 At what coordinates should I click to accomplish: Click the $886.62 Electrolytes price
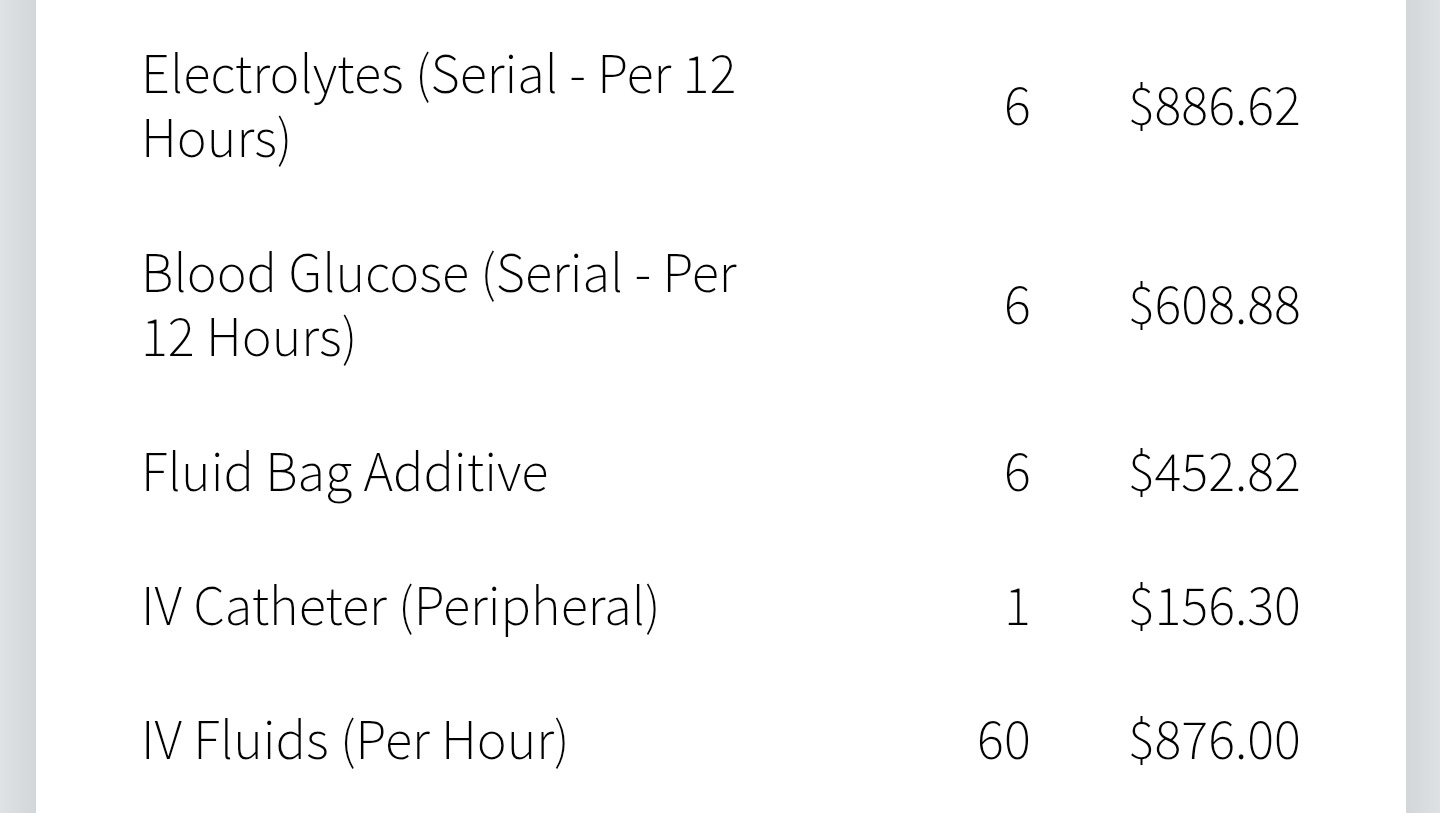click(x=1214, y=106)
